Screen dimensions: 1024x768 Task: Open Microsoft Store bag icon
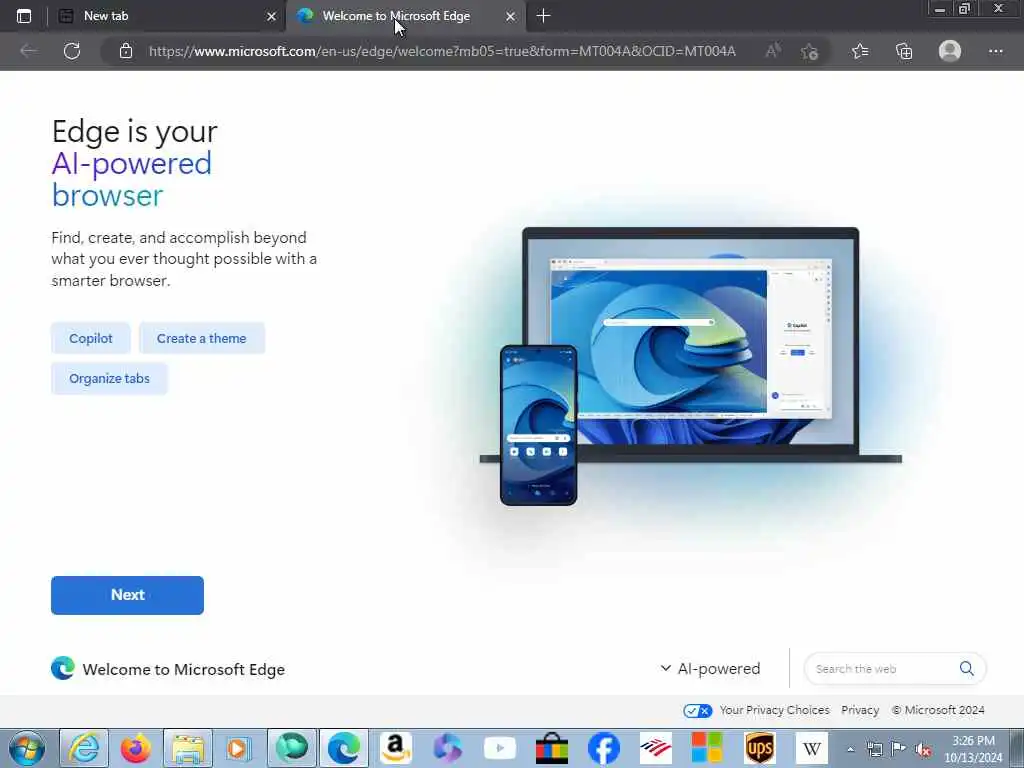552,748
